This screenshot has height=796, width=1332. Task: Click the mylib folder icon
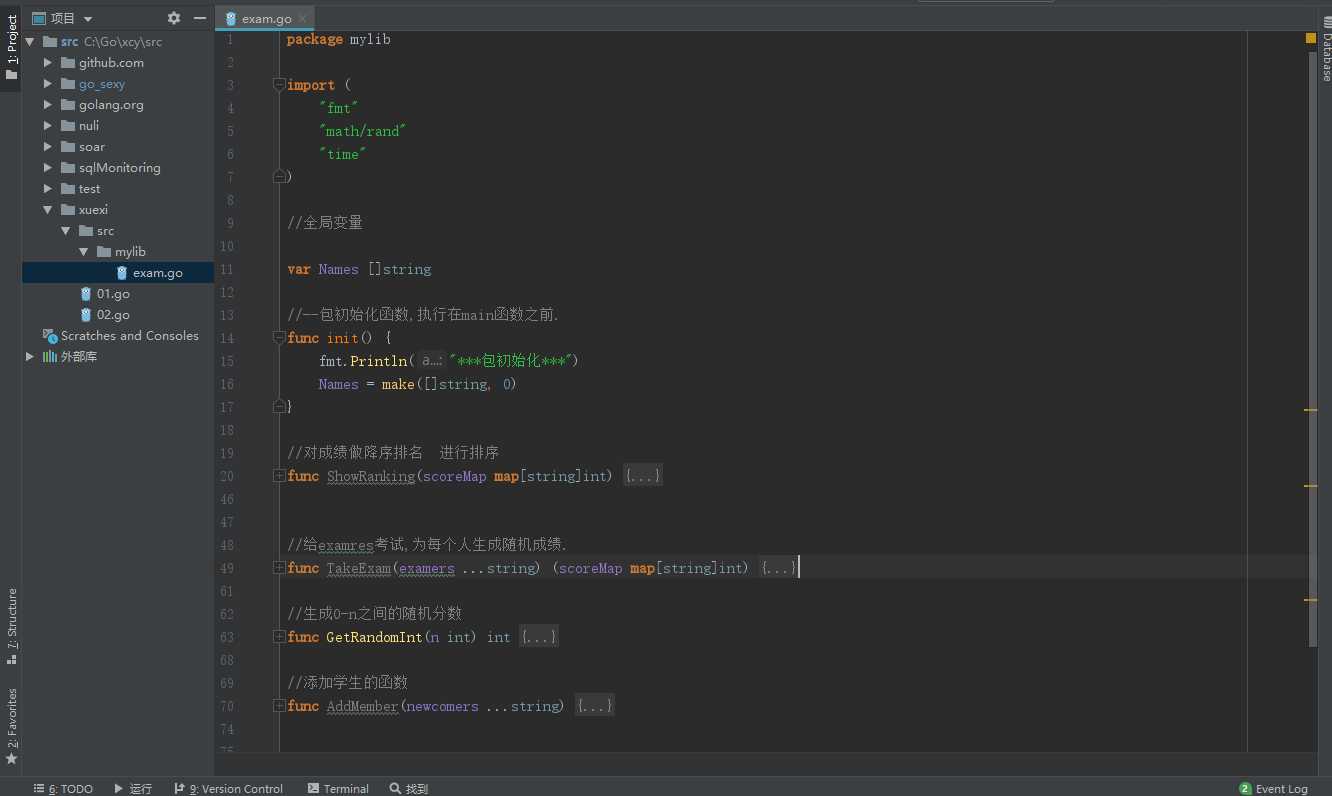point(104,252)
